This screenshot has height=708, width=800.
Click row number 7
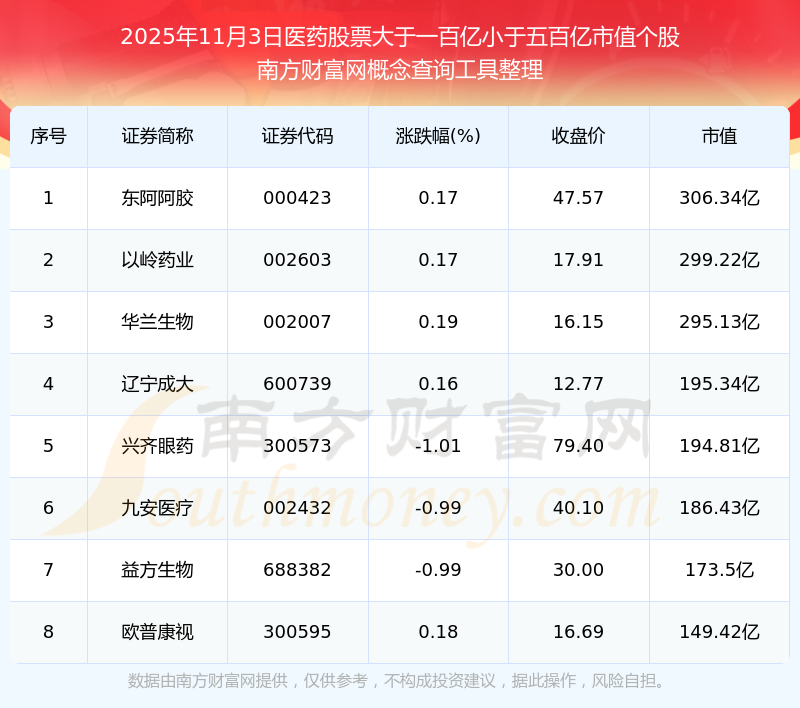(48, 570)
